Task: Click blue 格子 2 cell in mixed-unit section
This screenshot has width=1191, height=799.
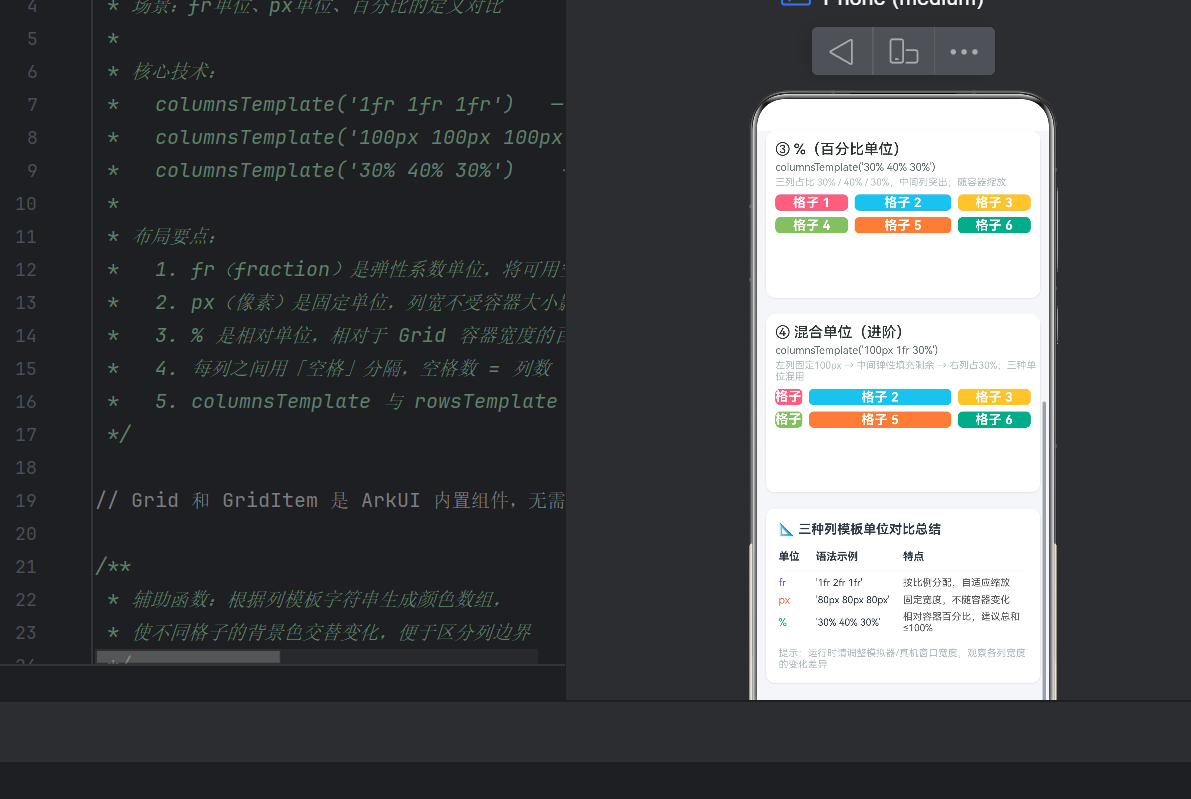Action: tap(880, 397)
